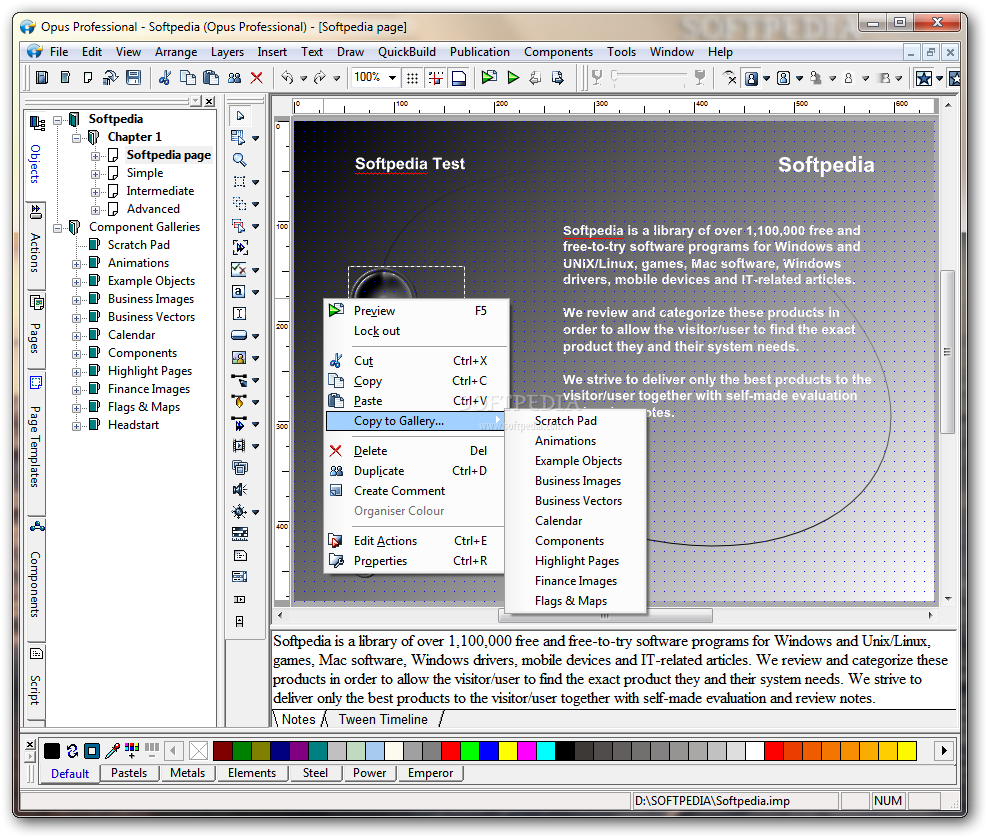Click the vertical canvas scrollbar thumb

(x=947, y=352)
